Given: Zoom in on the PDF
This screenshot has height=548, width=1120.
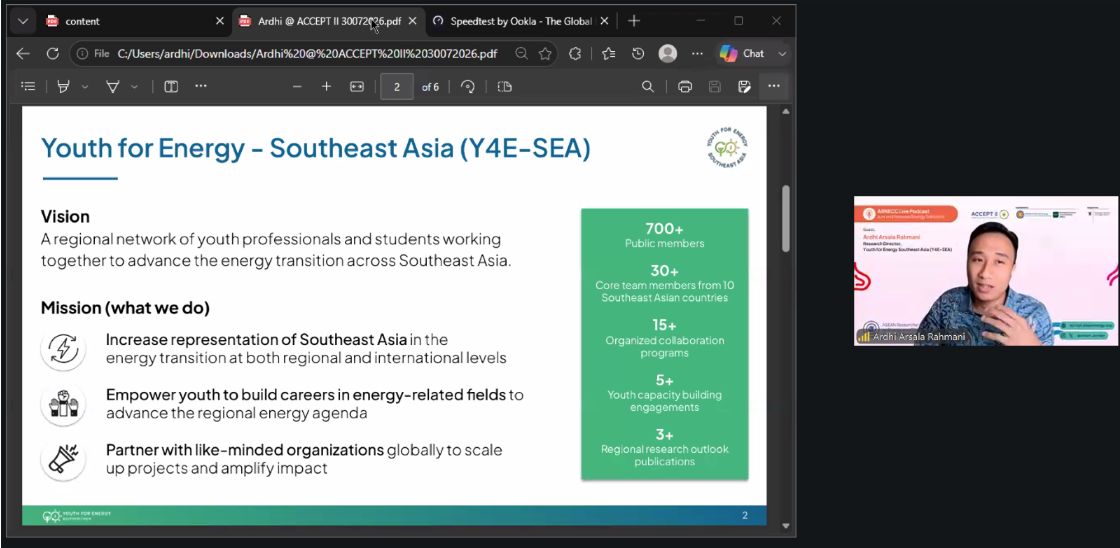Looking at the screenshot, I should (x=326, y=86).
